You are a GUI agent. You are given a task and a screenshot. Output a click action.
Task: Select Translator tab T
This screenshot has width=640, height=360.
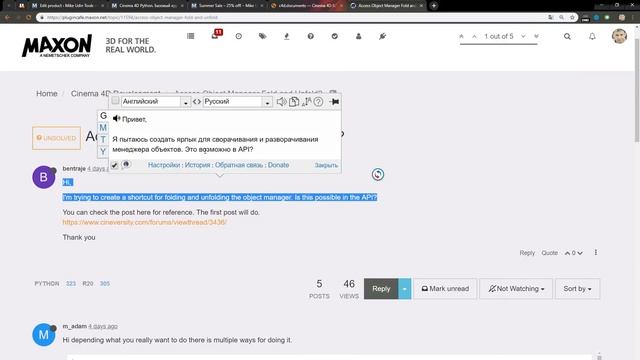coord(103,140)
